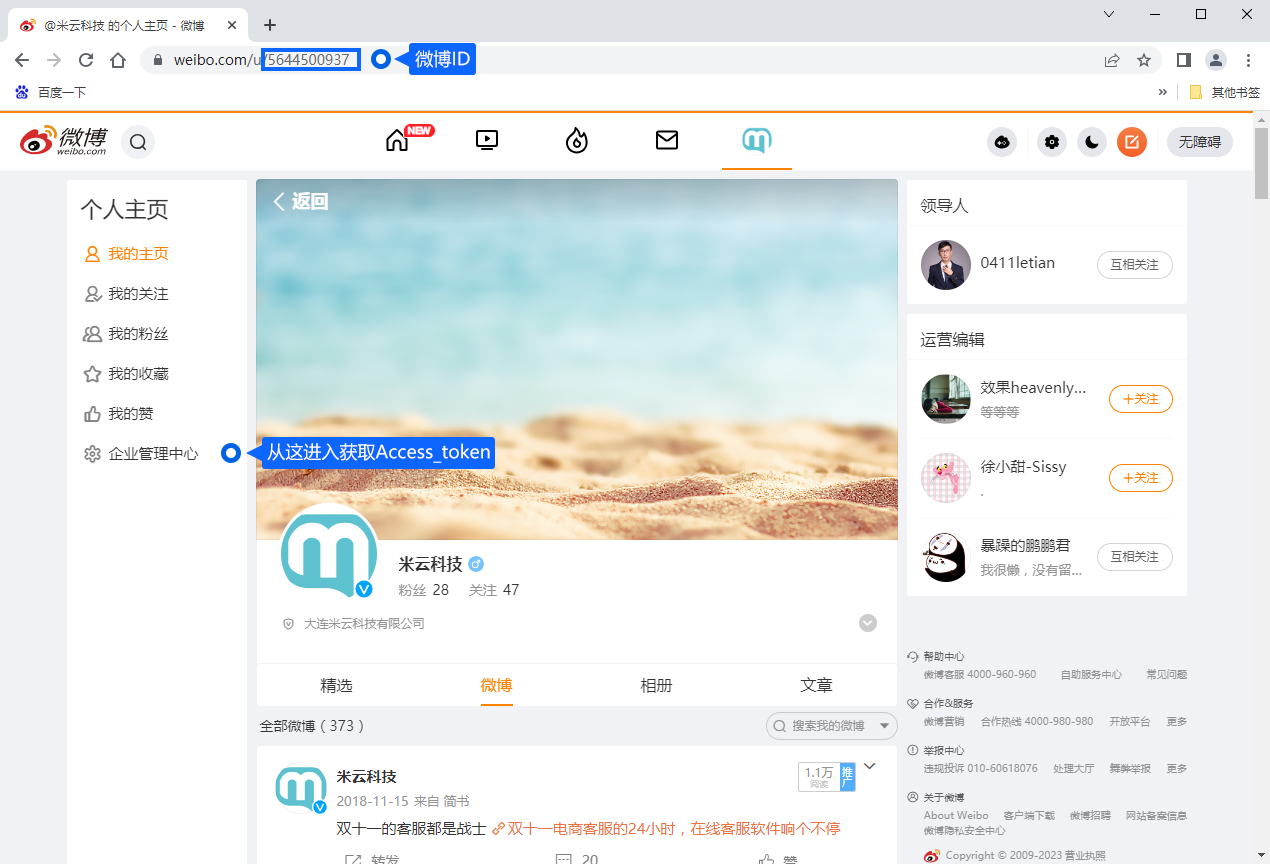This screenshot has height=864, width=1270.
Task: Open the Chrome profile avatar icon
Action: tap(1216, 60)
